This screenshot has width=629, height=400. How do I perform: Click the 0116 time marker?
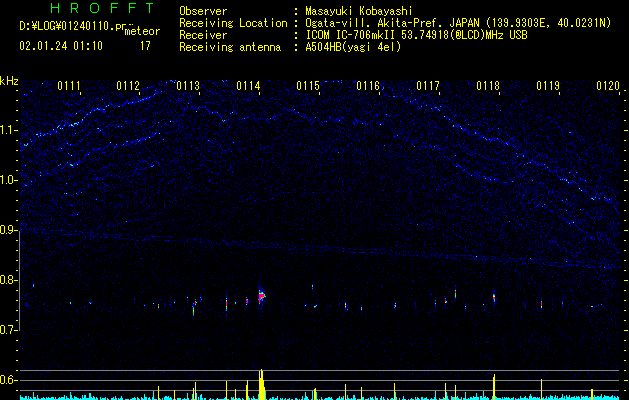(368, 86)
